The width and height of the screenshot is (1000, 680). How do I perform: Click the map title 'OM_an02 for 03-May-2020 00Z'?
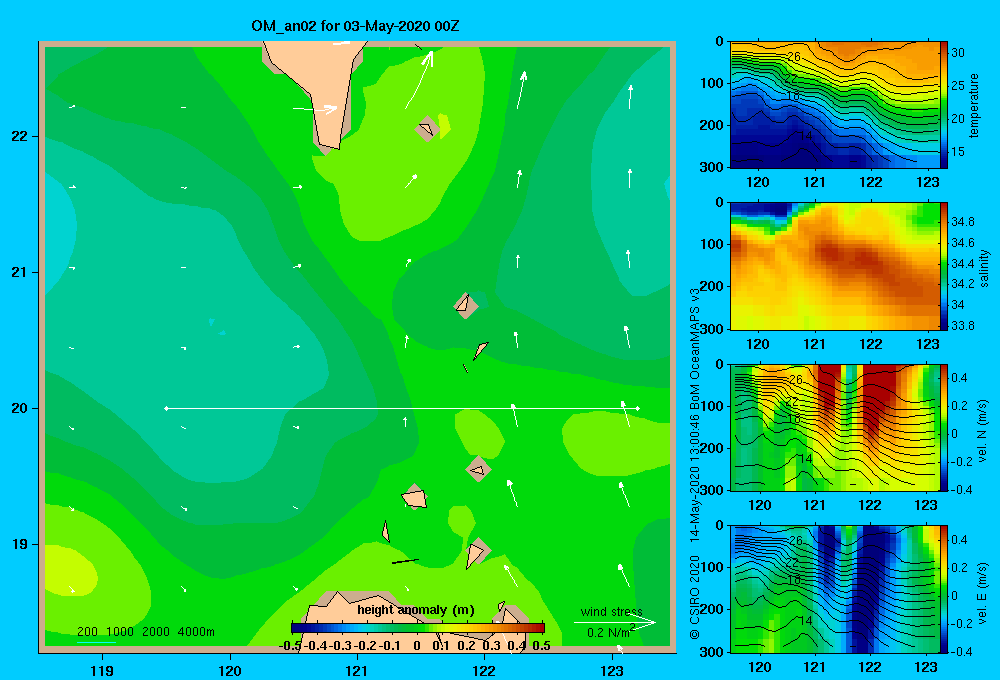tap(355, 26)
